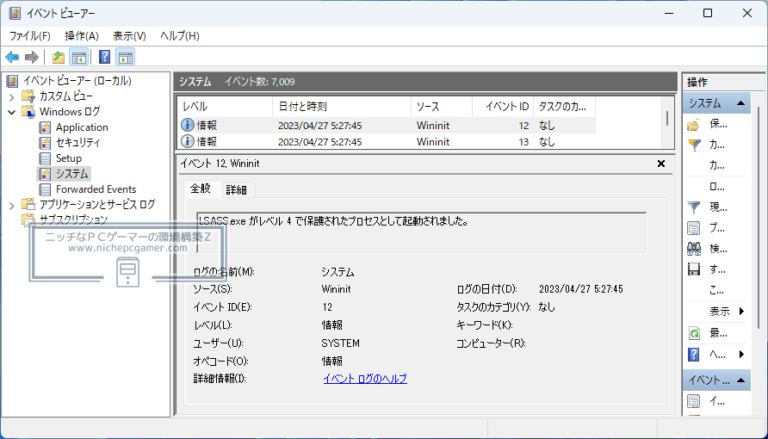Screen dimensions: 768x439
Task: Click the blue Help icon in the toolbar
Action: pyautogui.click(x=104, y=57)
